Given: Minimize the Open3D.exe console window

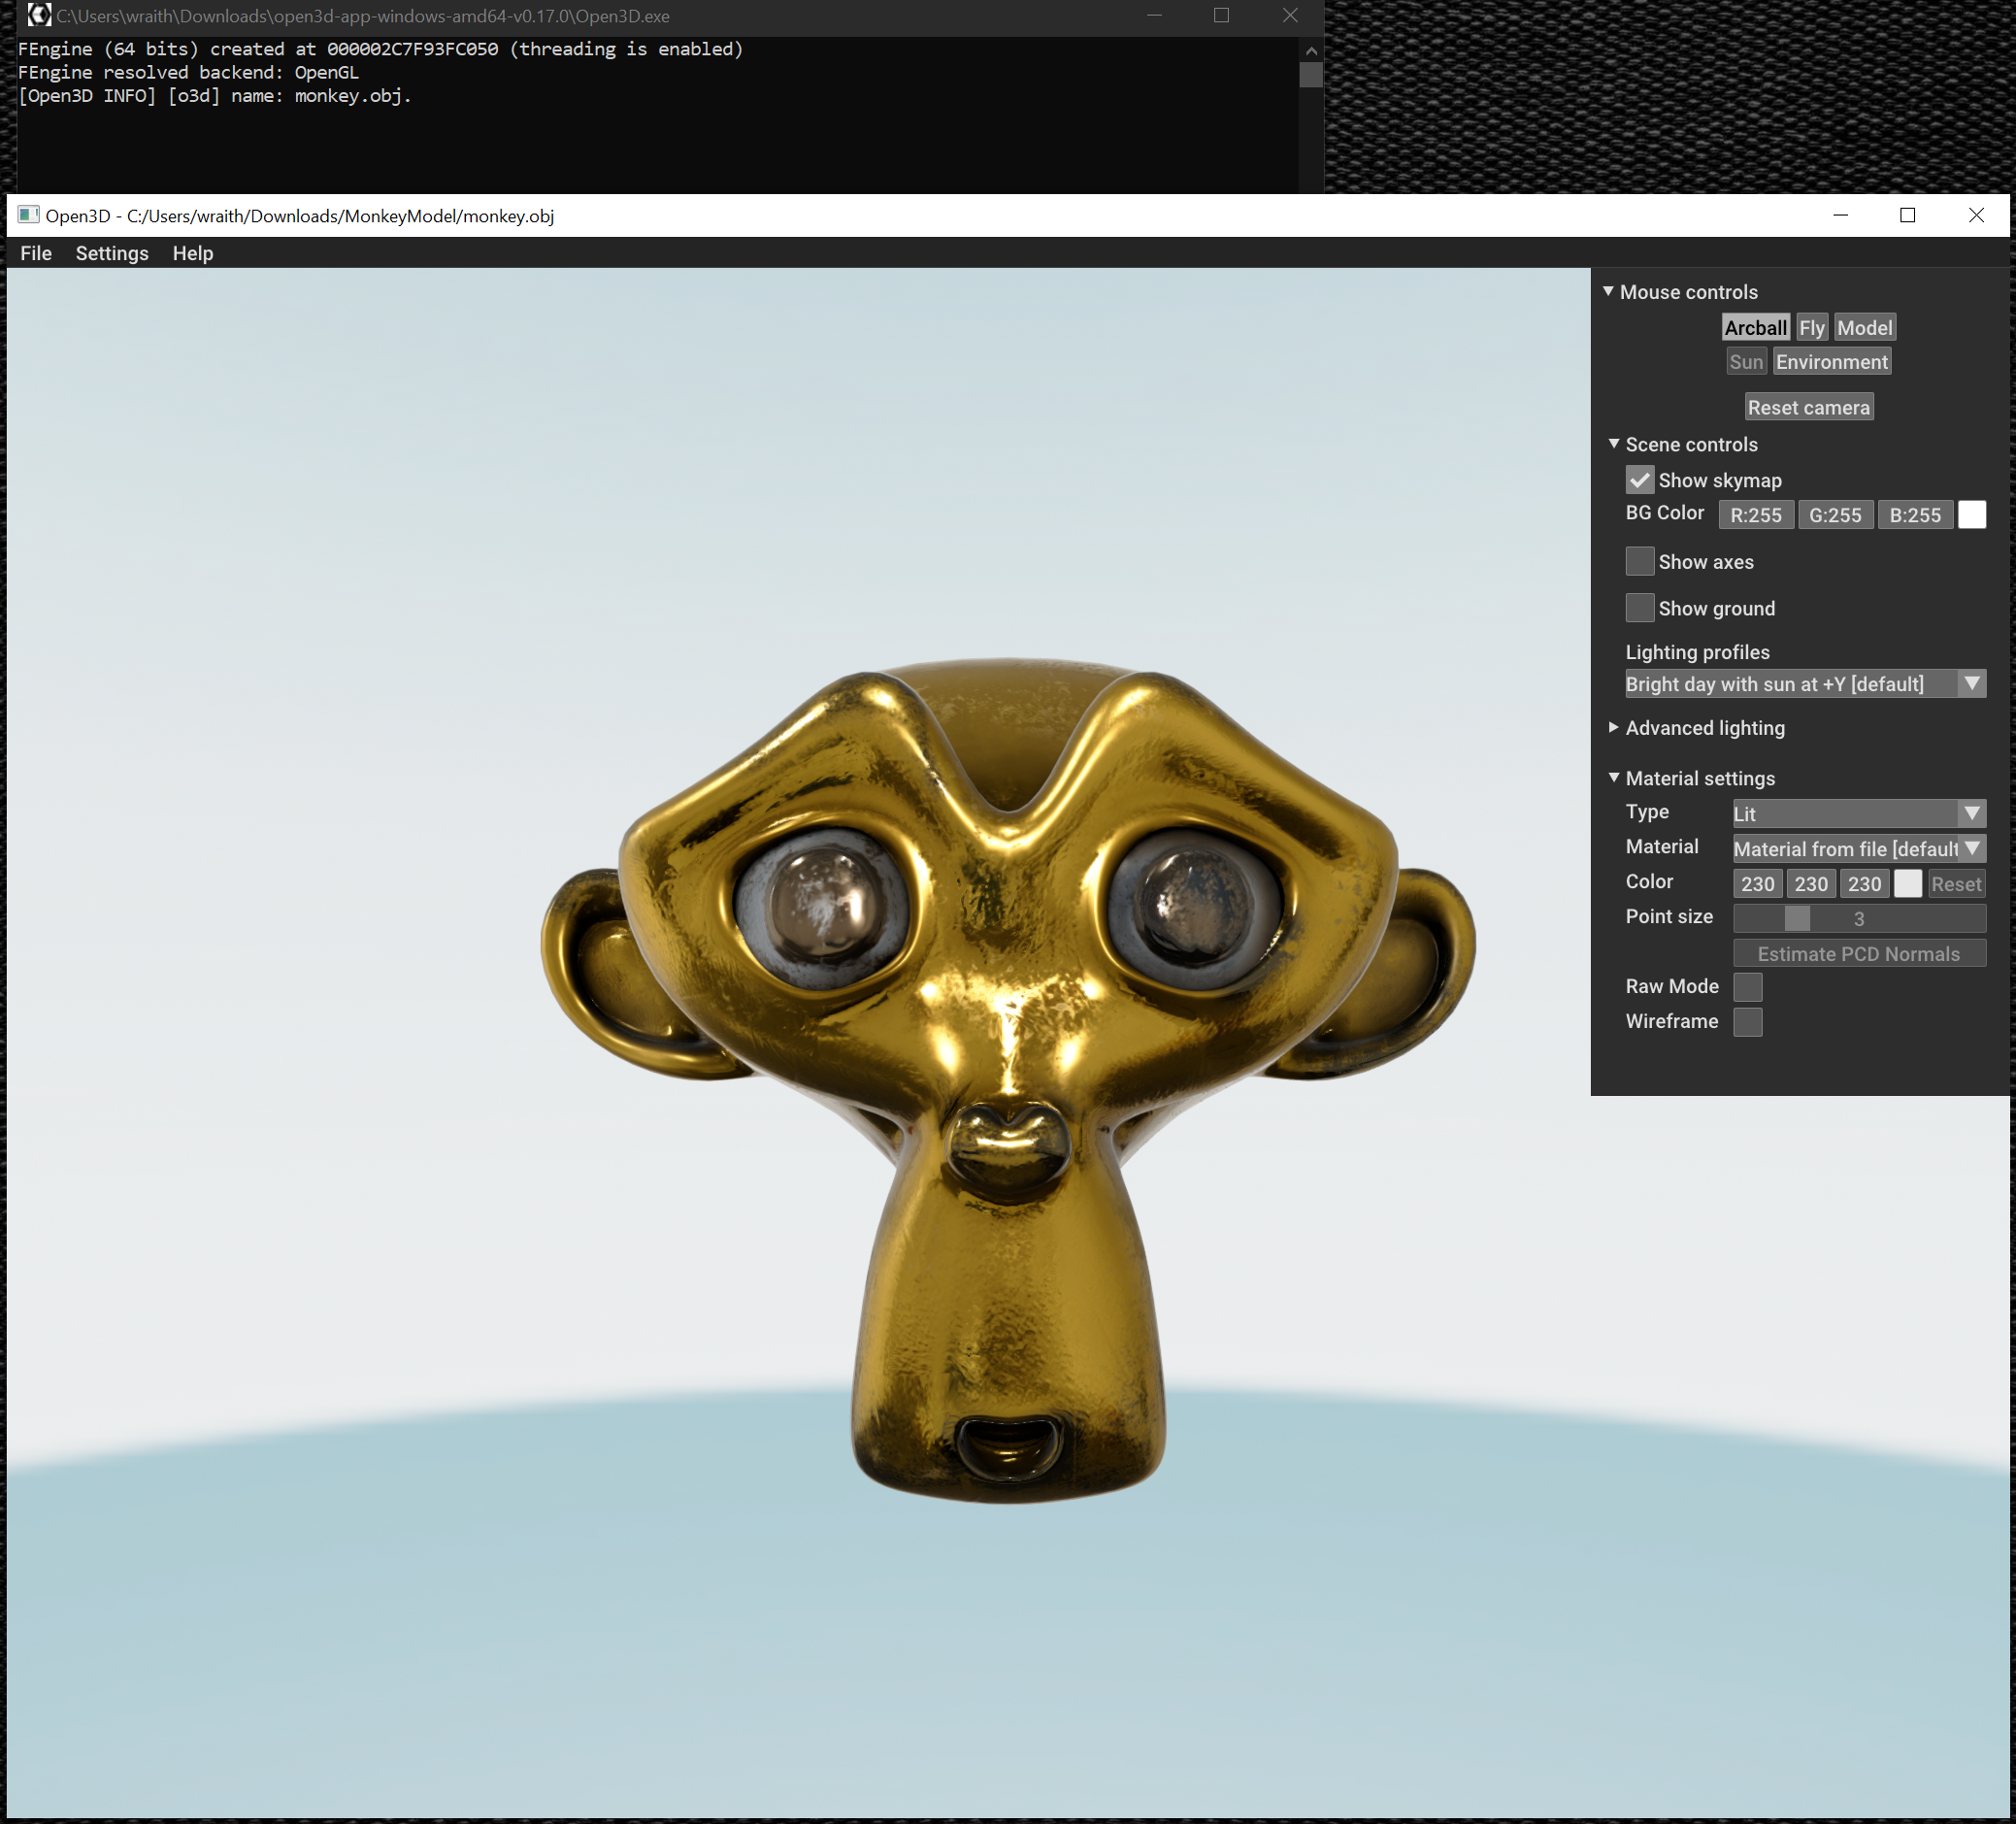Looking at the screenshot, I should pos(1154,15).
